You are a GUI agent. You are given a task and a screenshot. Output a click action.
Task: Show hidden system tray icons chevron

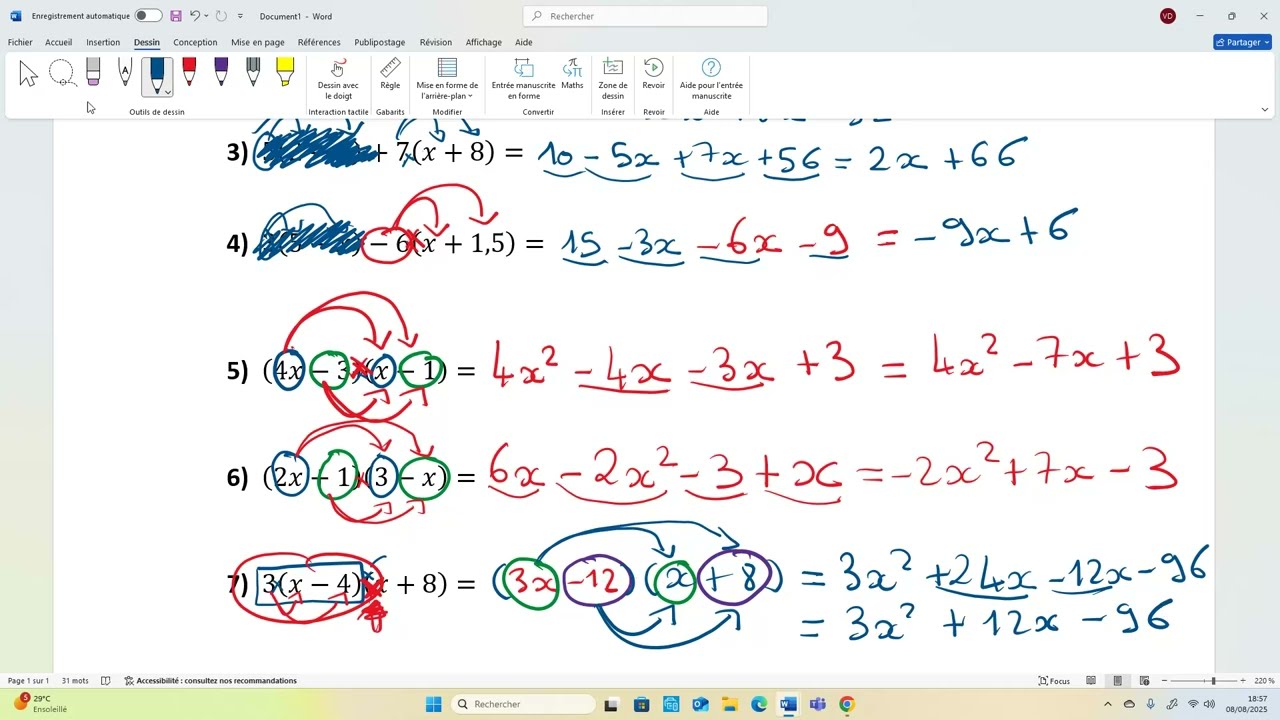tap(1107, 704)
